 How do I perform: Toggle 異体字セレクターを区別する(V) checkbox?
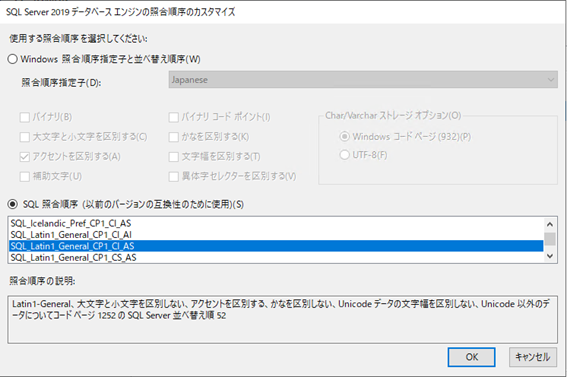174,176
